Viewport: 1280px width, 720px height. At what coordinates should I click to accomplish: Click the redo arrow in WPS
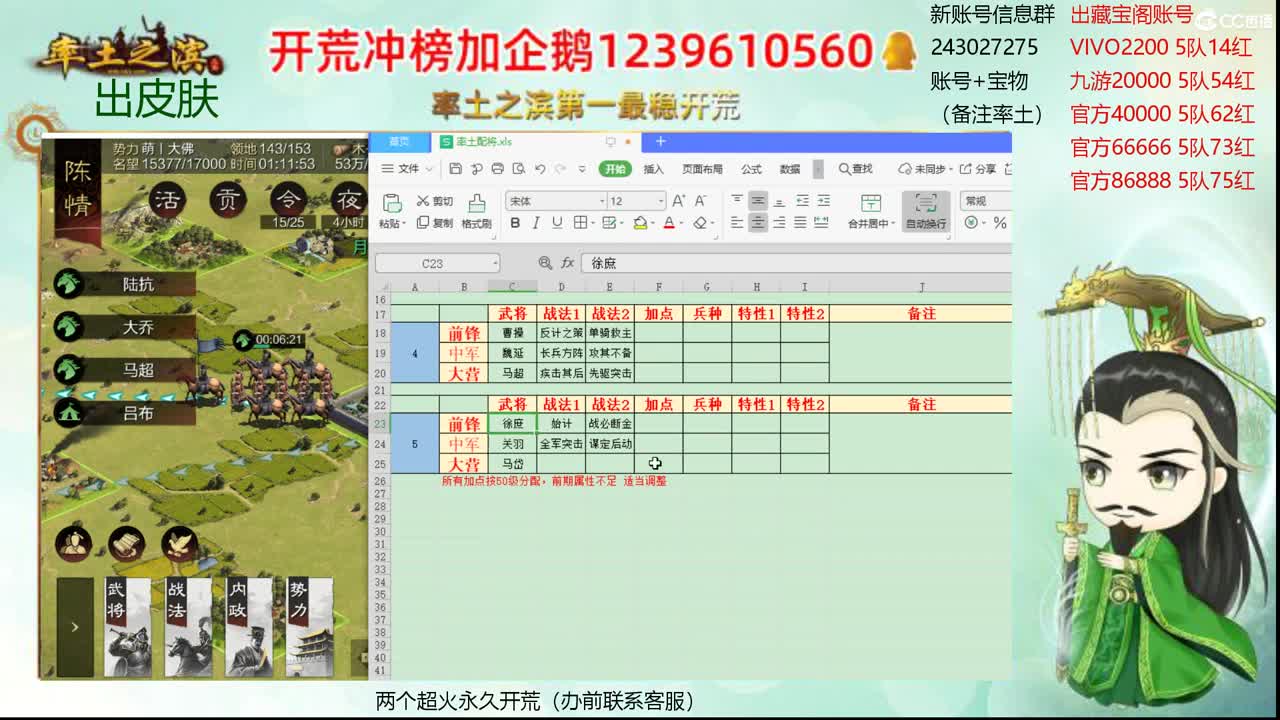561,169
